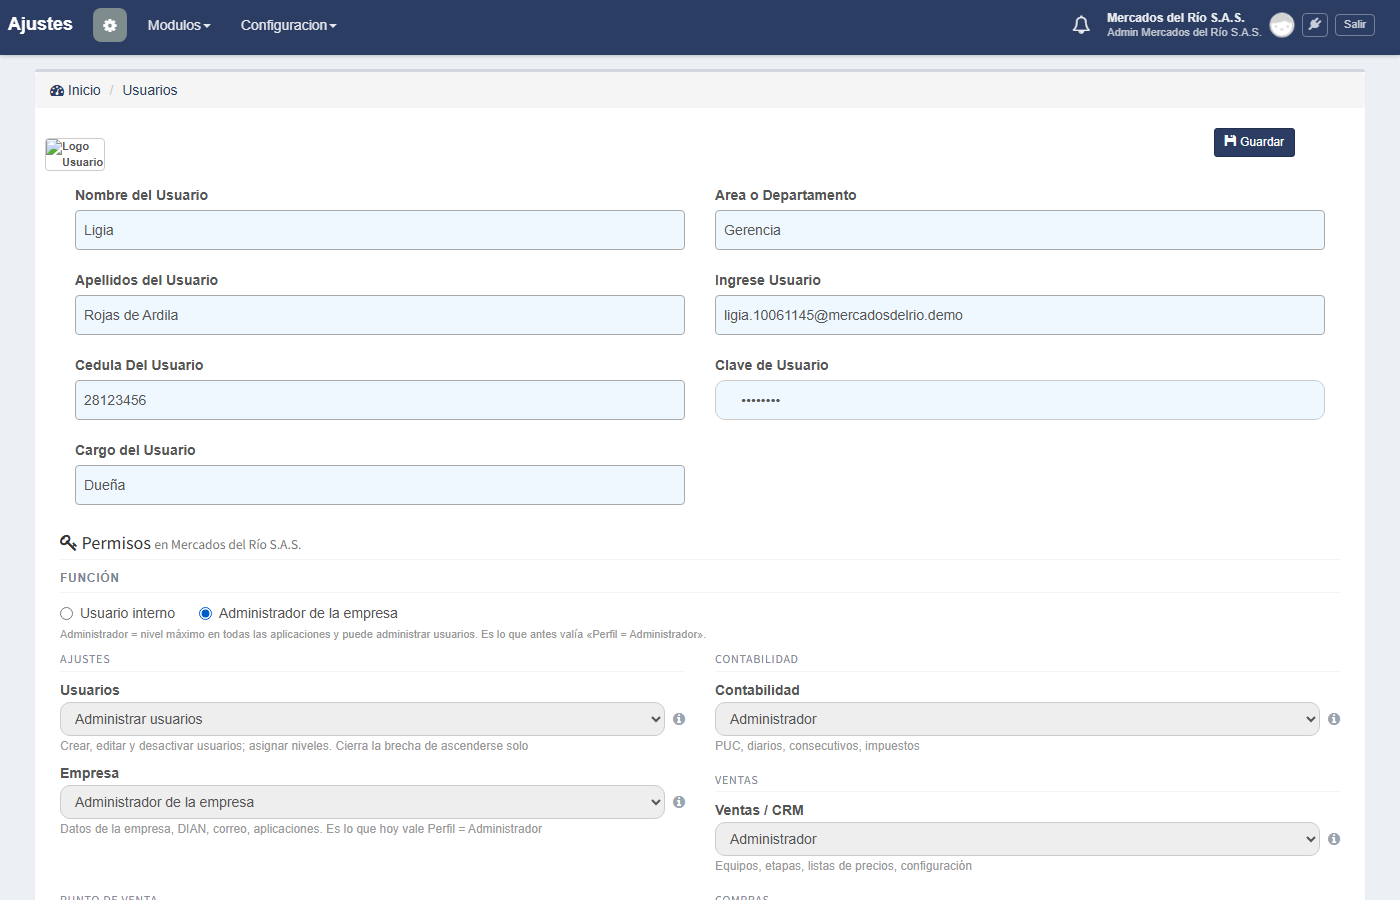Screen dimensions: 1400x900
Task: Click the info icon beside Ventas / CRM
Action: pyautogui.click(x=1334, y=839)
